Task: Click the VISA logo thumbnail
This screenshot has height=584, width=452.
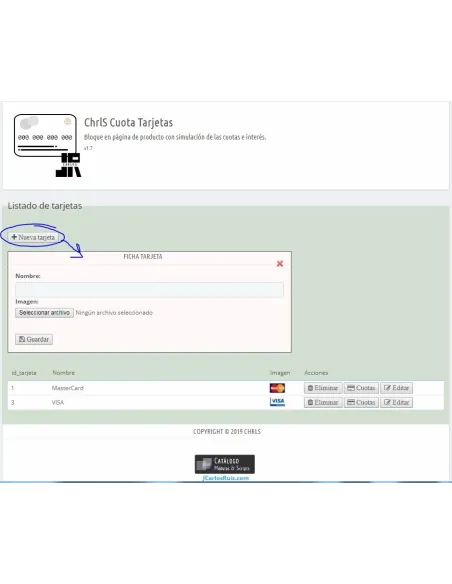Action: coord(277,402)
